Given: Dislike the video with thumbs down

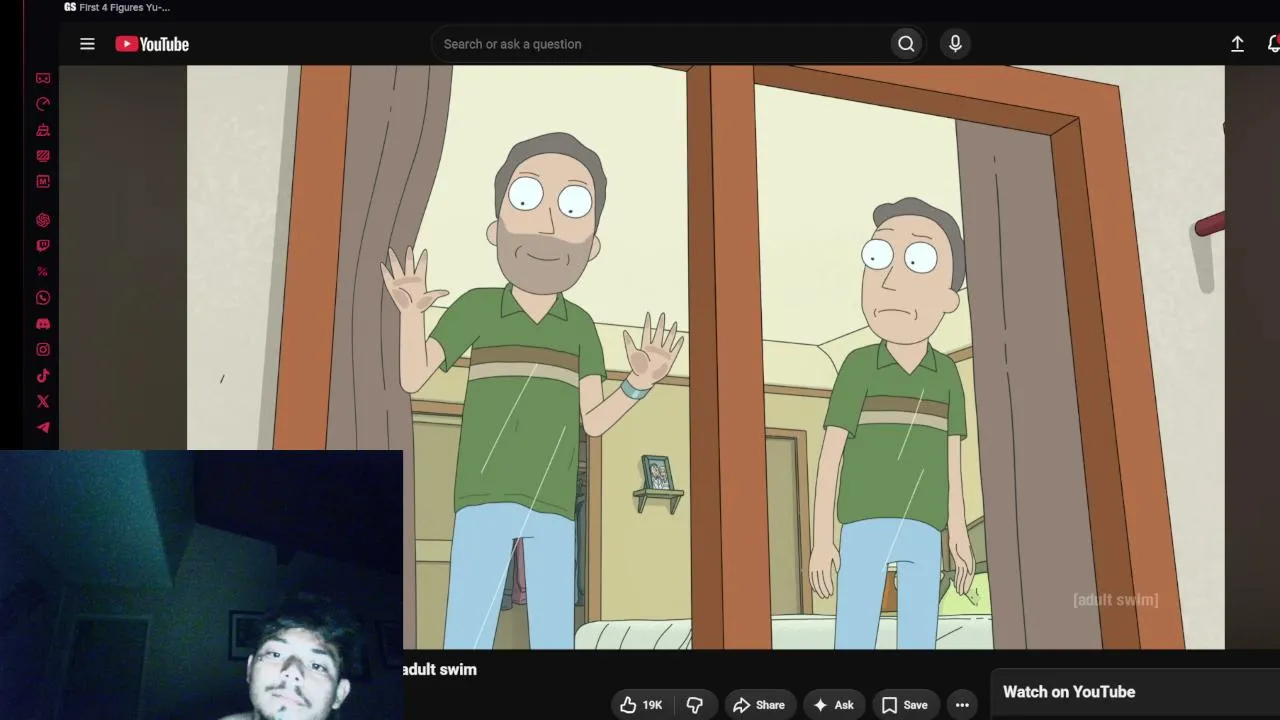Looking at the screenshot, I should pos(694,705).
